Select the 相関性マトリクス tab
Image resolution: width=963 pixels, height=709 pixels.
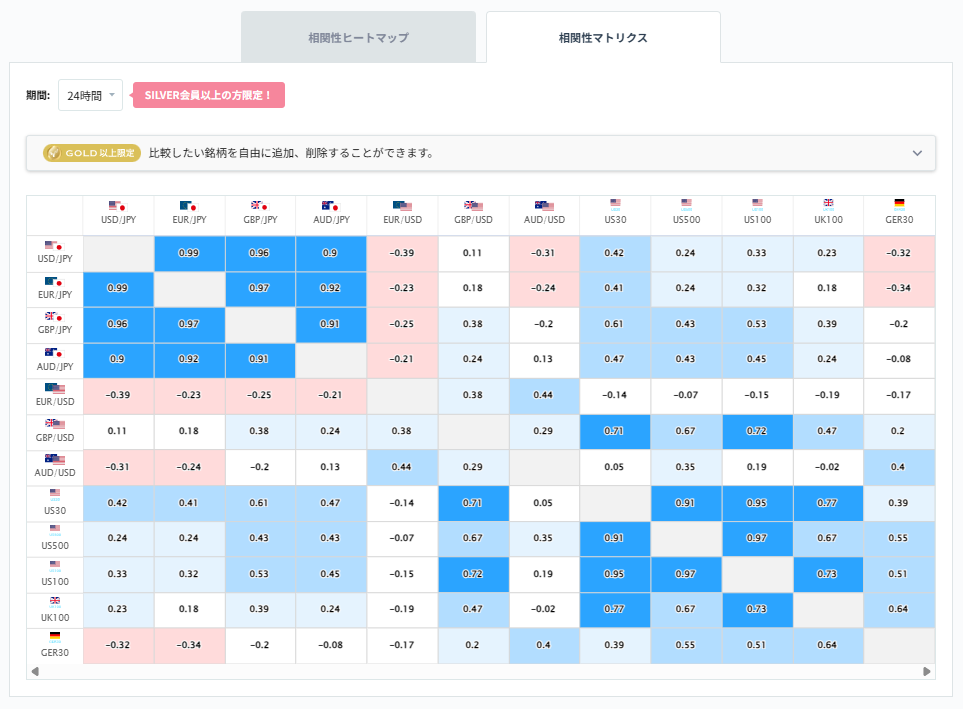pos(603,36)
